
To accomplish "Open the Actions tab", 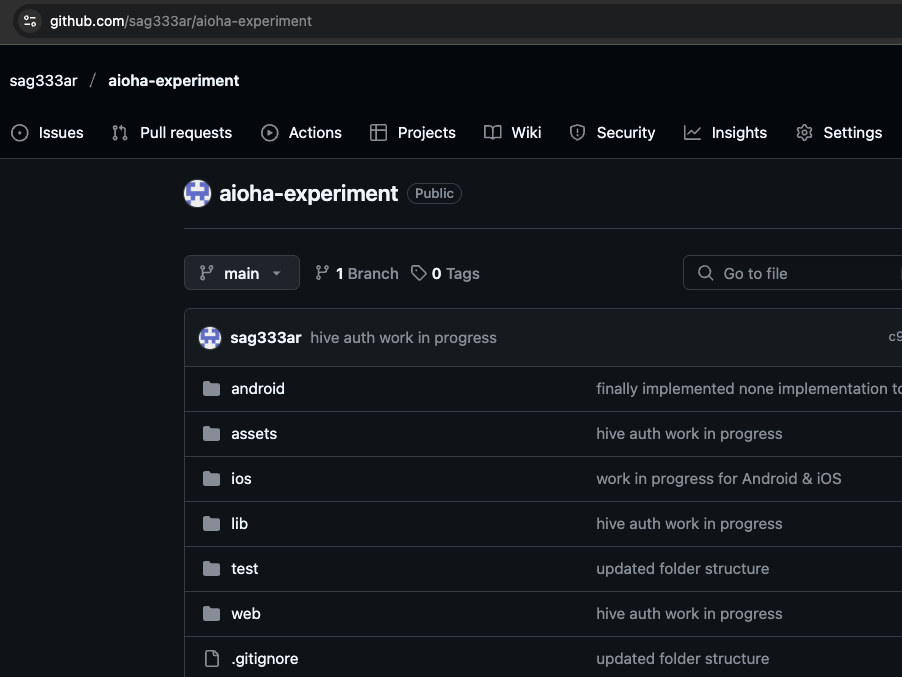I will click(301, 133).
